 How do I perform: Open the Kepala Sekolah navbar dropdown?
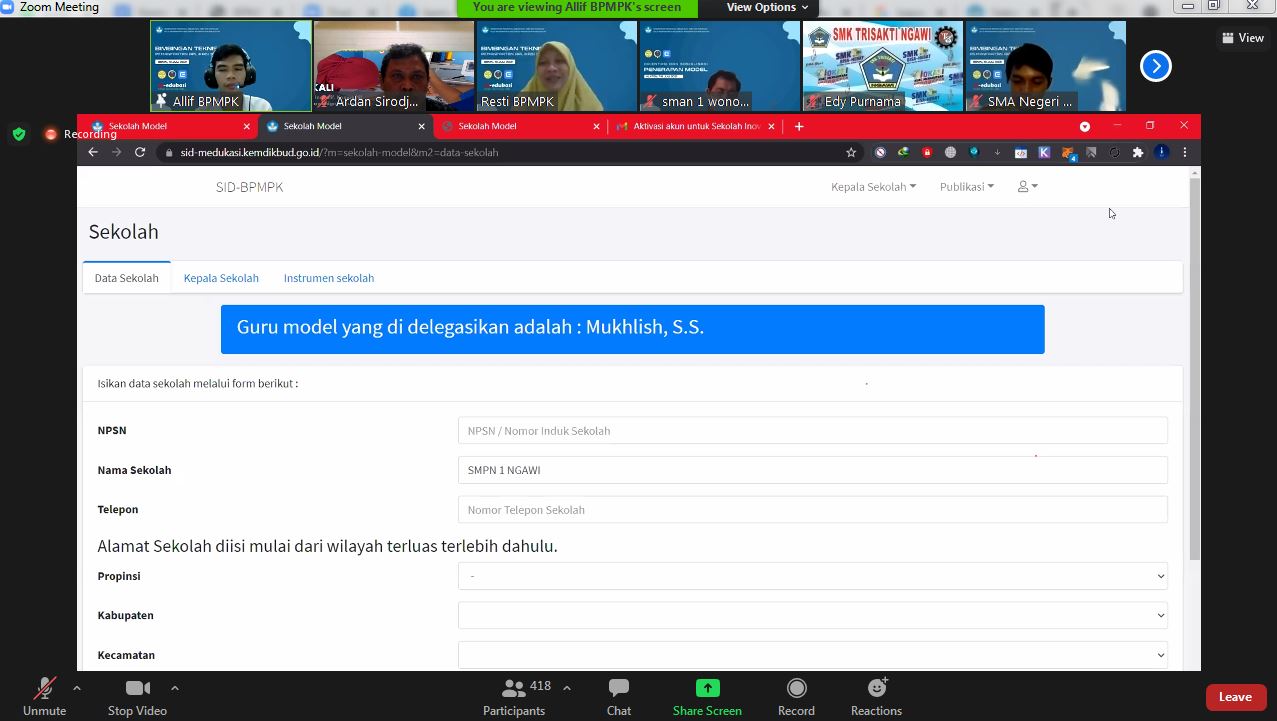(873, 187)
